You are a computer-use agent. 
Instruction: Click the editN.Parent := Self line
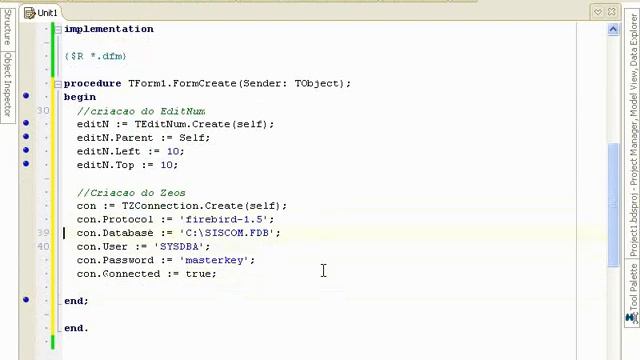[x=143, y=138]
